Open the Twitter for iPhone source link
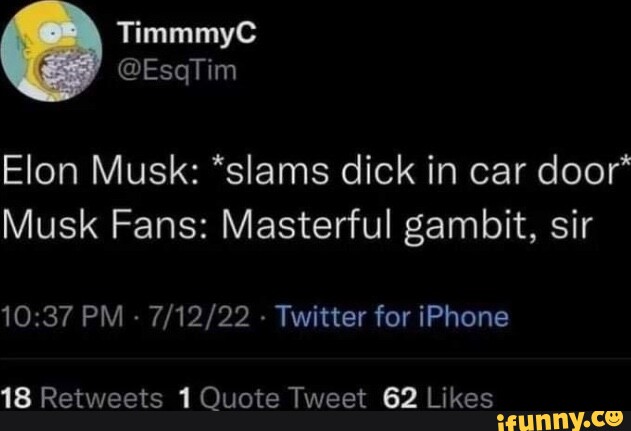The width and height of the screenshot is (631, 431). tap(393, 317)
